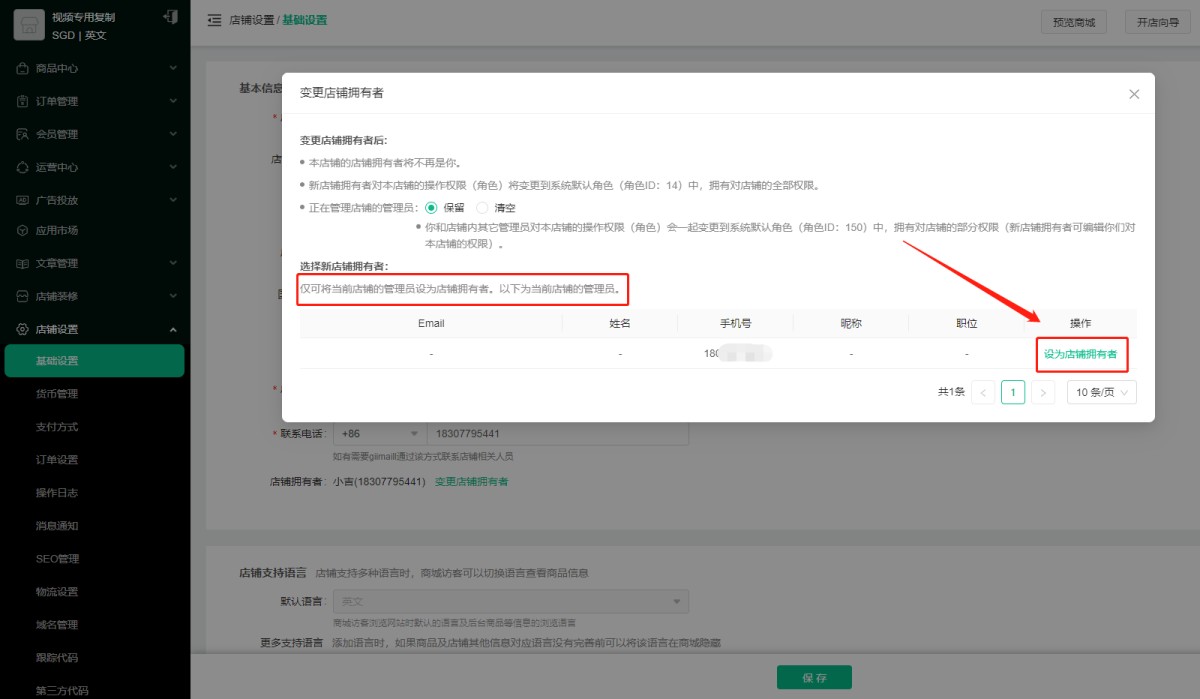
Task: Select the 保留 radio option
Action: (432, 208)
